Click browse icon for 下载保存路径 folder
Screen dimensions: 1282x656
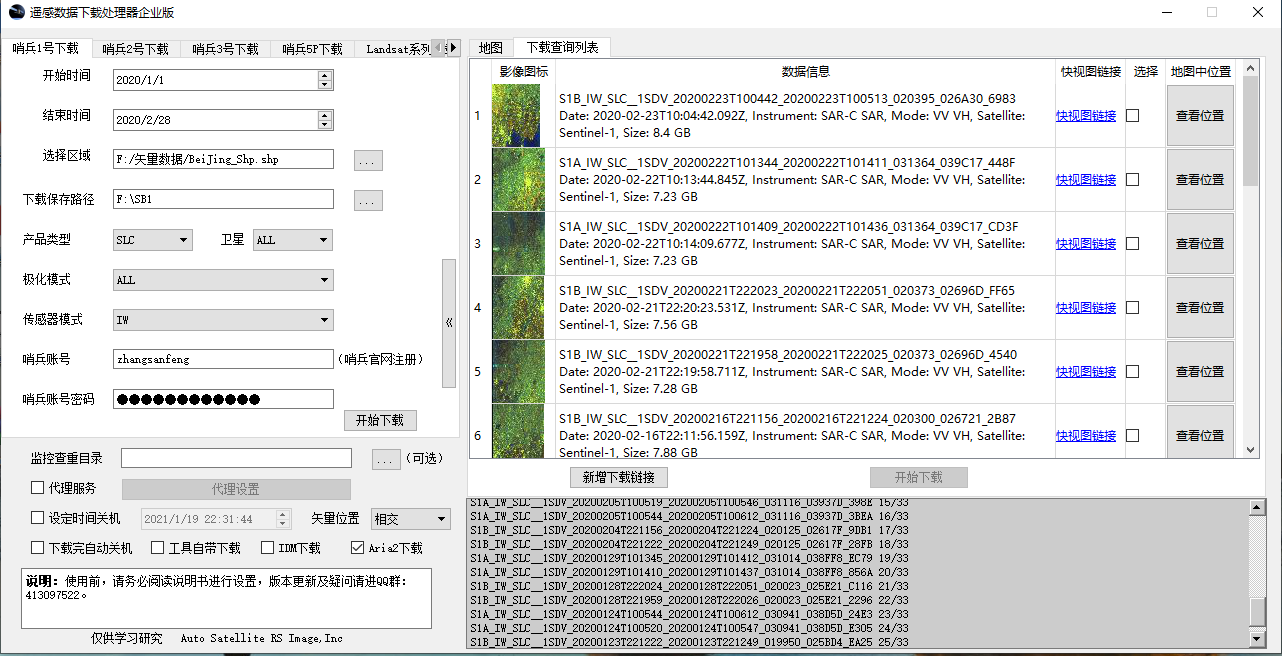pos(368,199)
